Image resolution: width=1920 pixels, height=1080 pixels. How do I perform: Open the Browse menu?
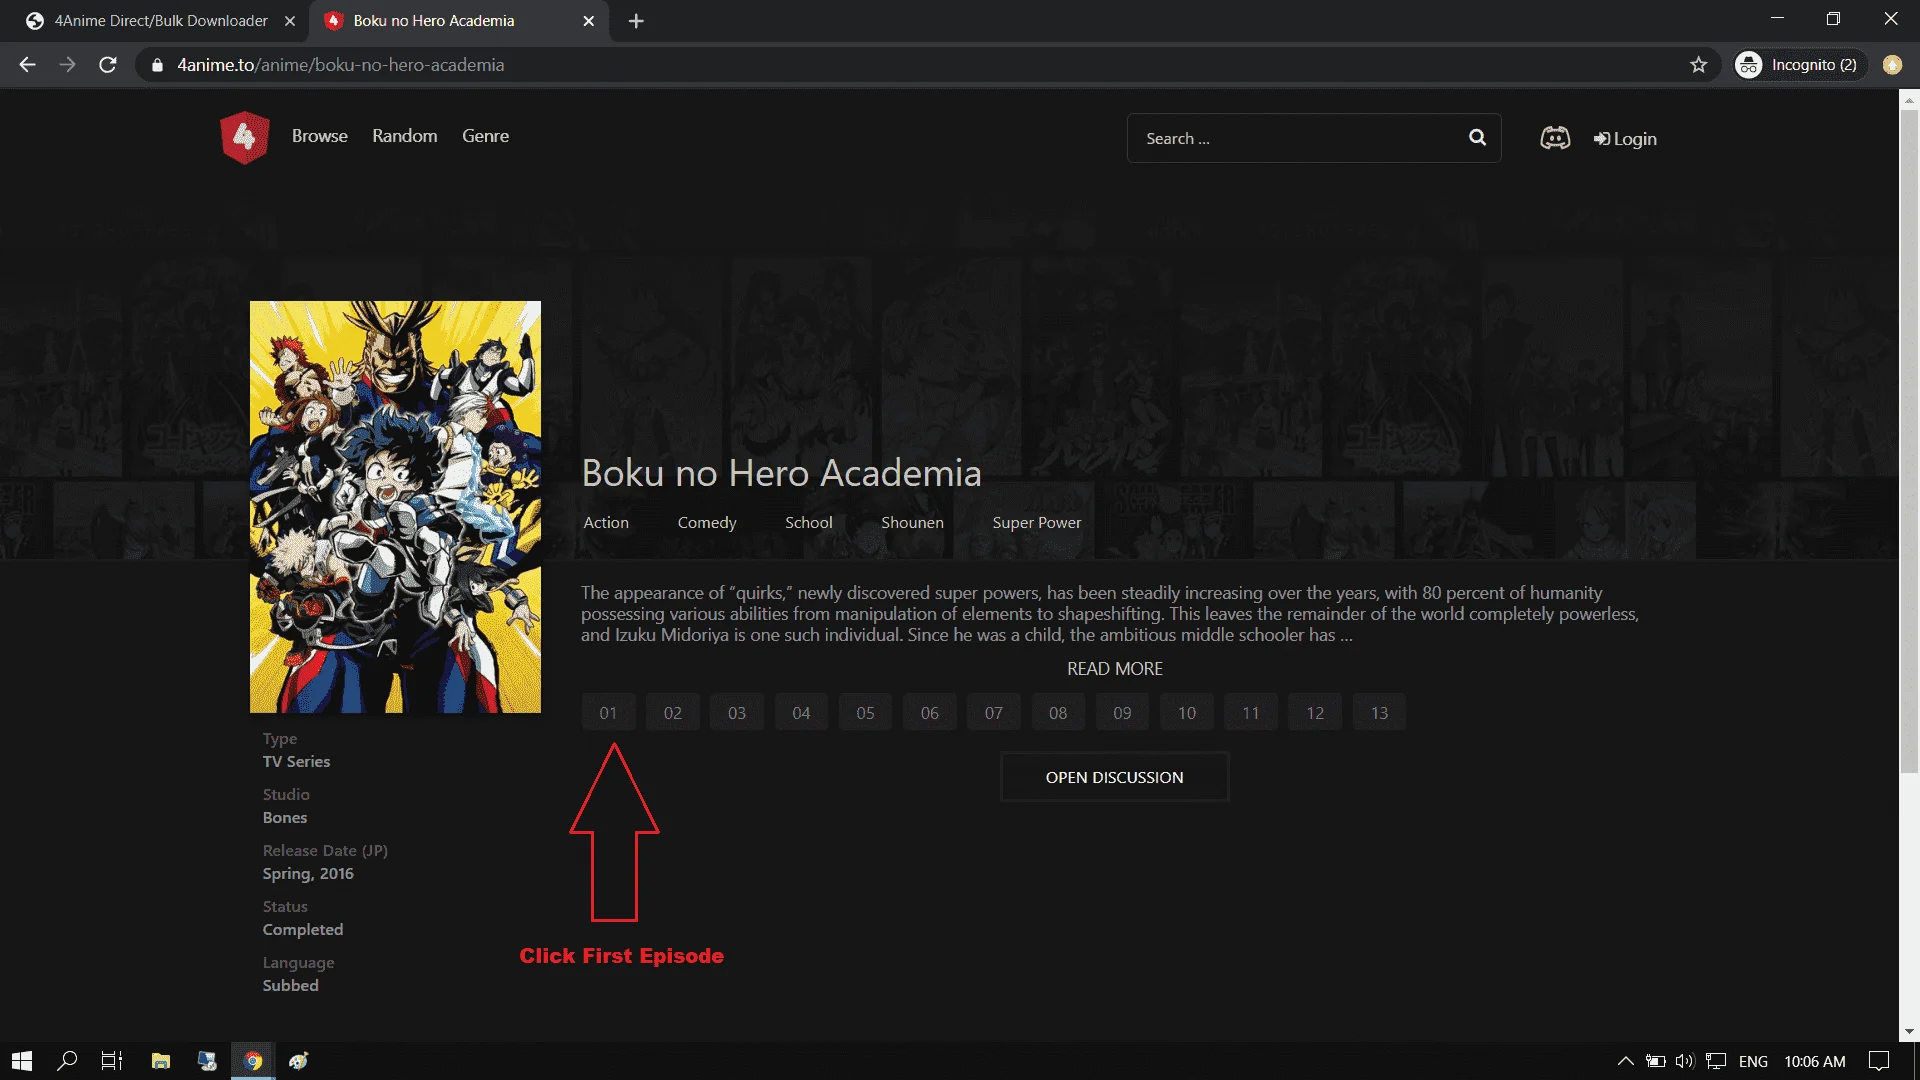[x=319, y=136]
